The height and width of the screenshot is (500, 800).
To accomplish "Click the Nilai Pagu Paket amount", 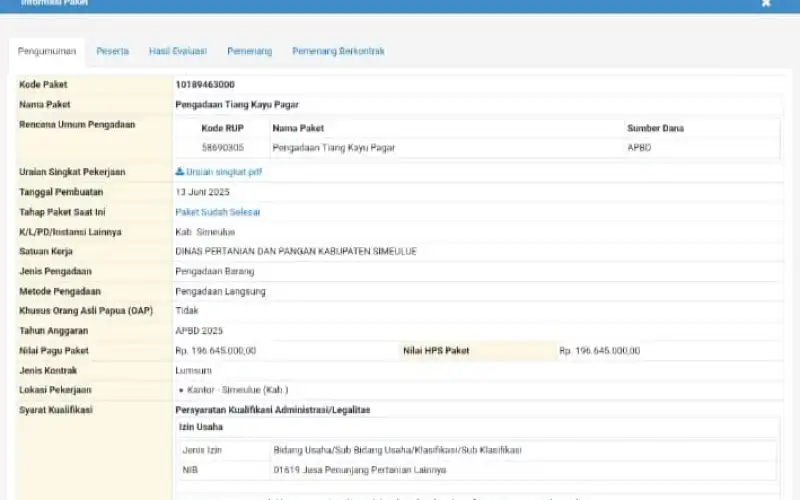I will pos(216,351).
